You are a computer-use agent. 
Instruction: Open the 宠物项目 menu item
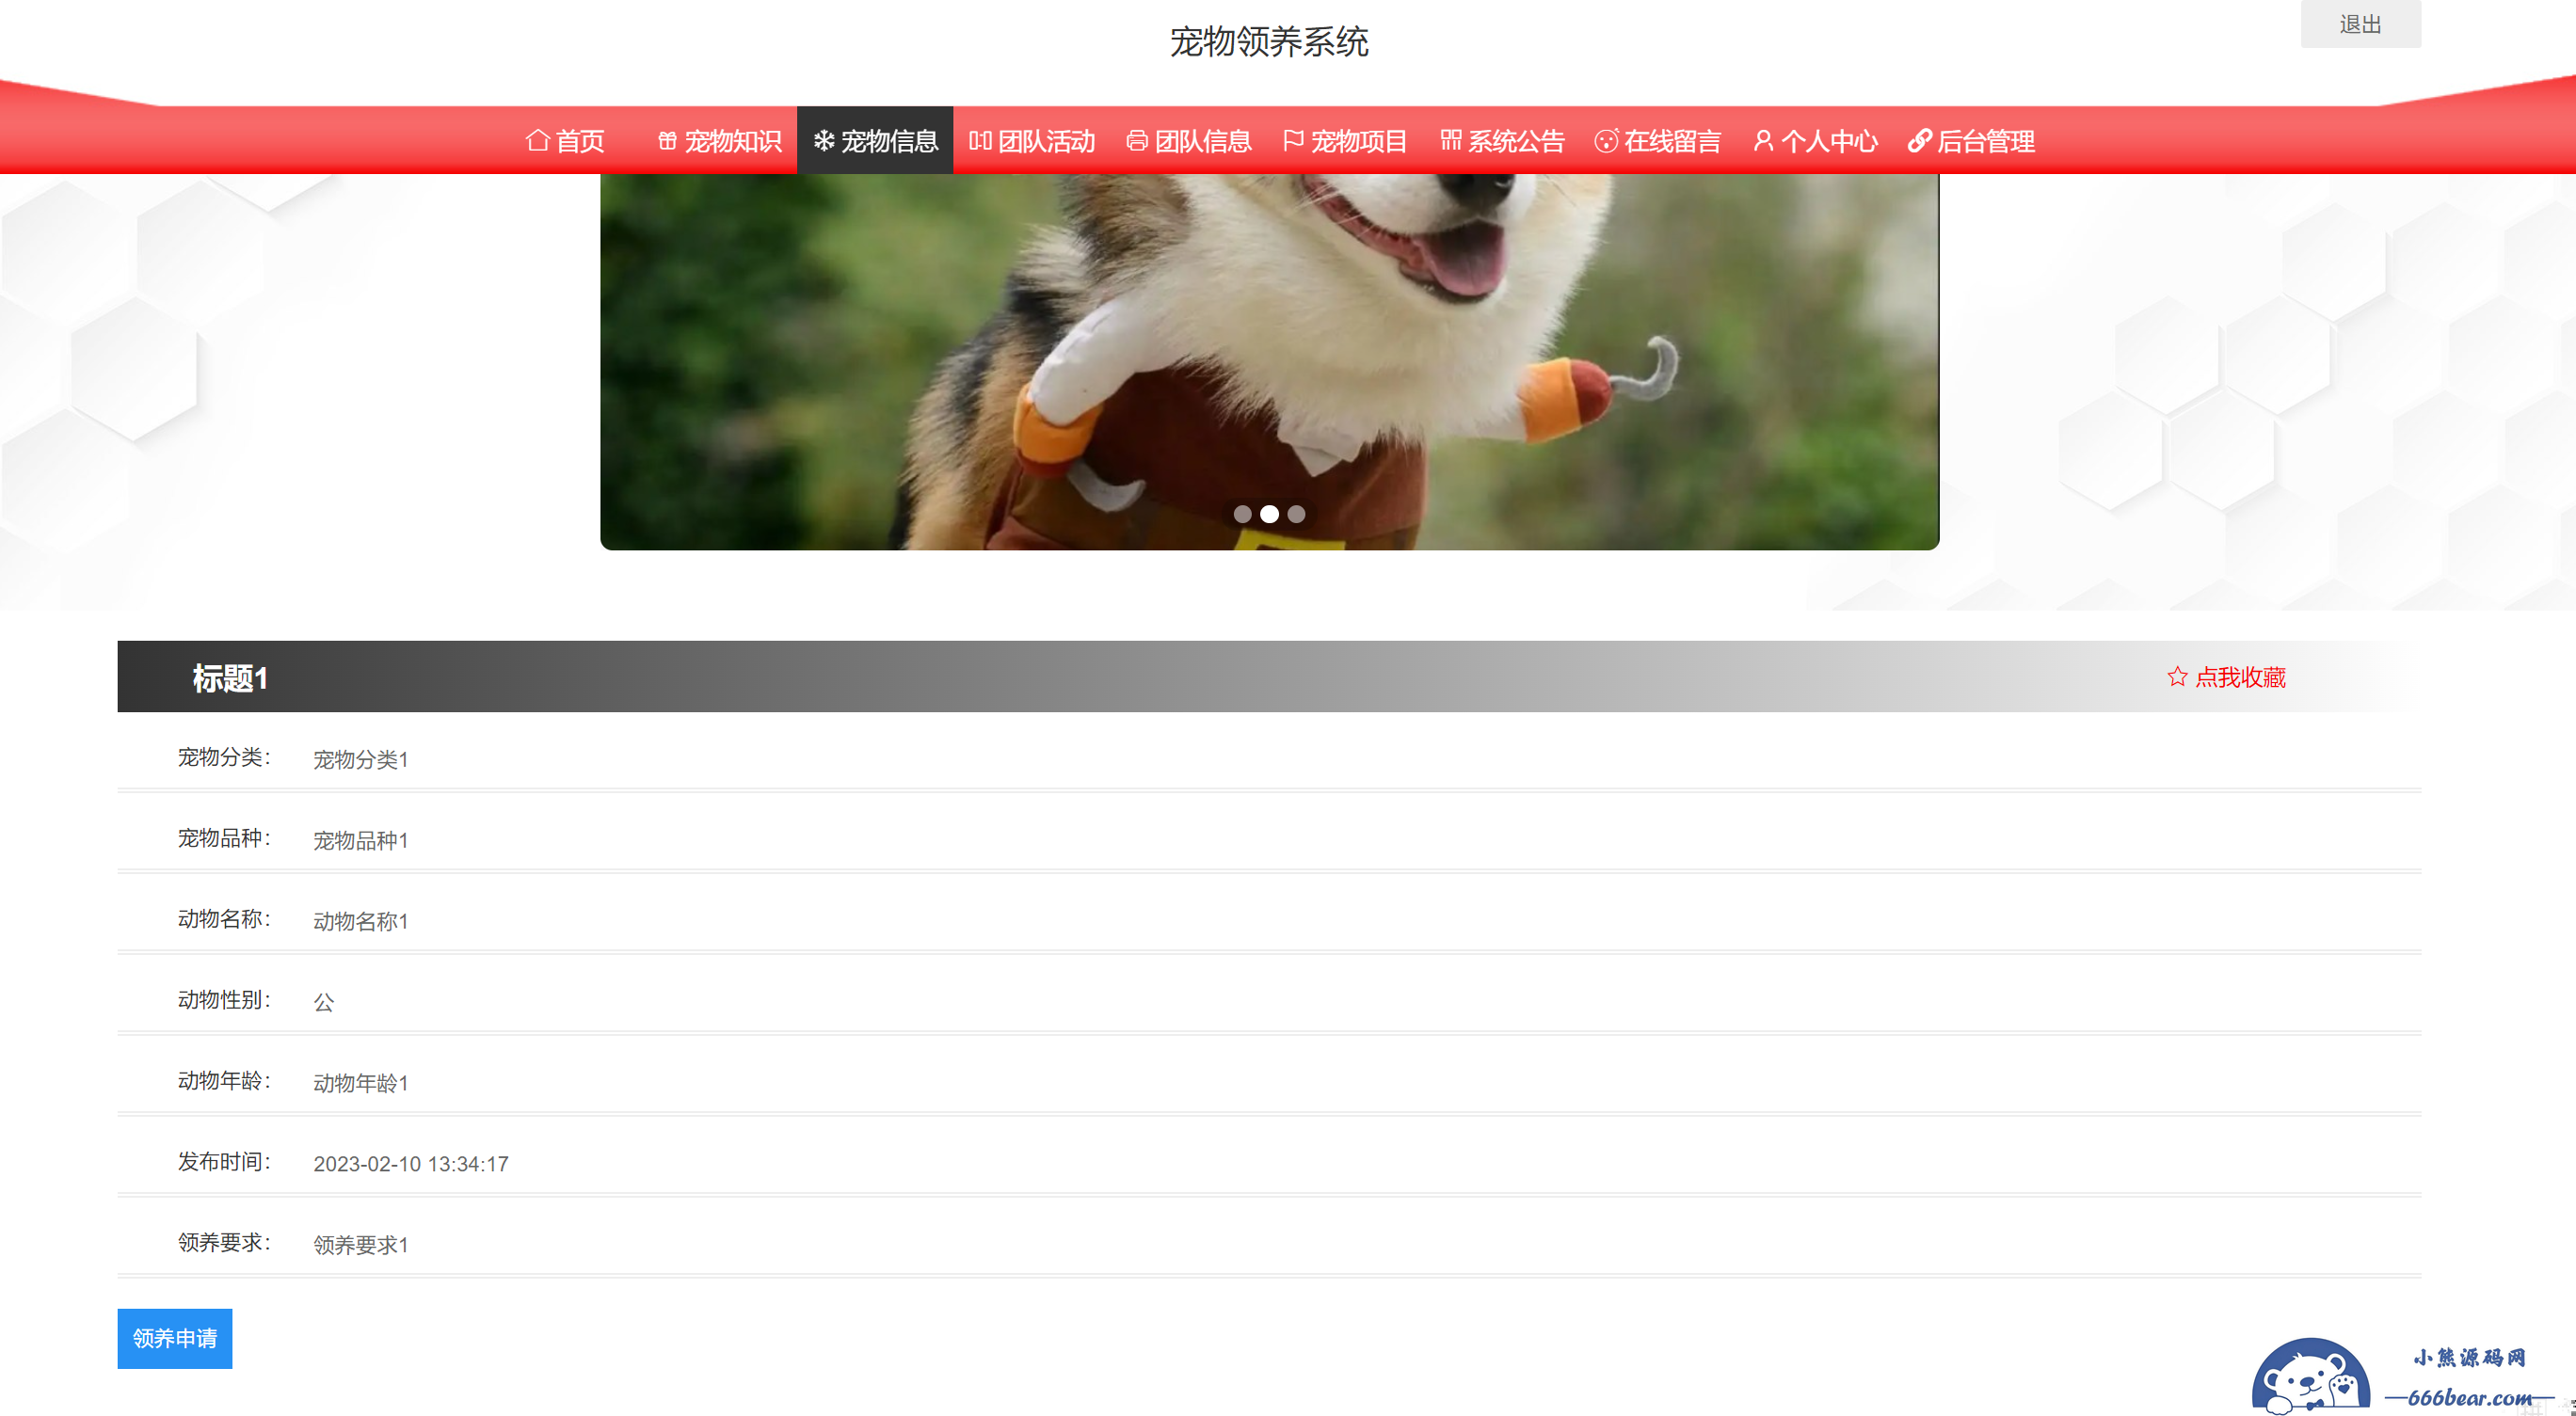point(1345,141)
